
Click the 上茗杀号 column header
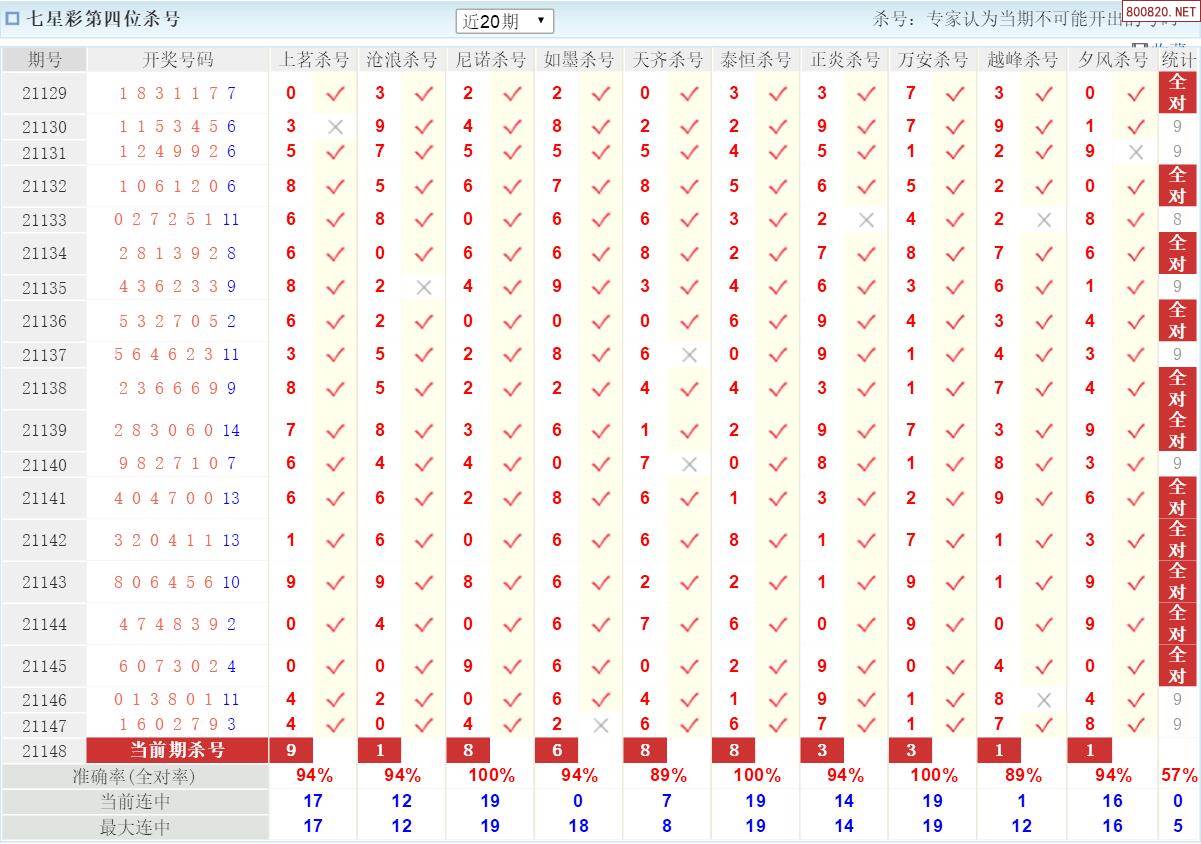(314, 59)
